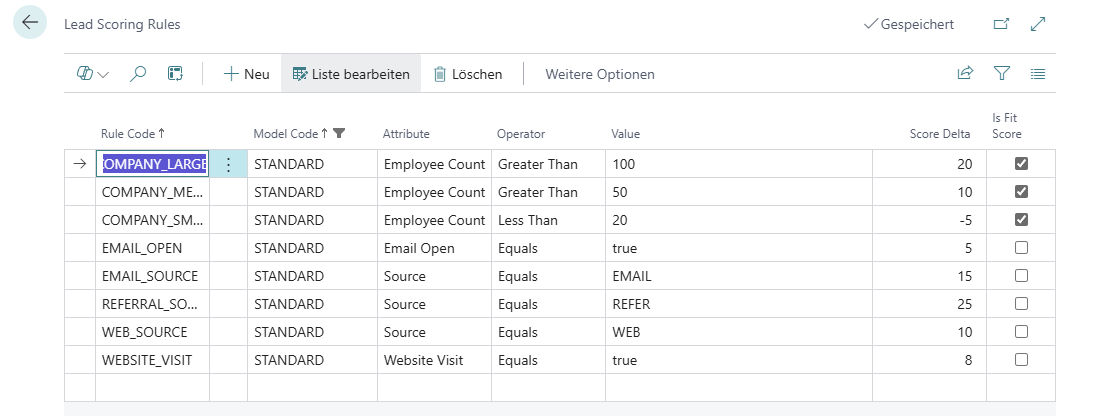Image resolution: width=1110 pixels, height=416 pixels.
Task: Open the filter pane funnel icon
Action: pos(1001,74)
